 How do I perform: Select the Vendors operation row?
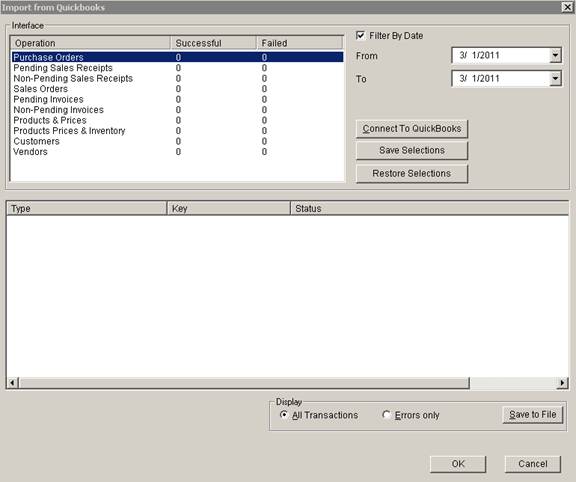point(178,152)
